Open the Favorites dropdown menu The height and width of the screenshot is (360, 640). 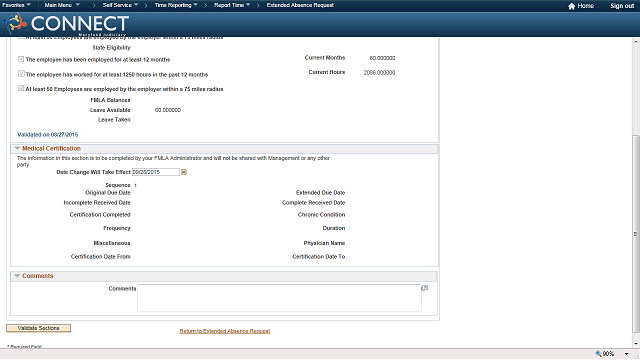pos(16,5)
